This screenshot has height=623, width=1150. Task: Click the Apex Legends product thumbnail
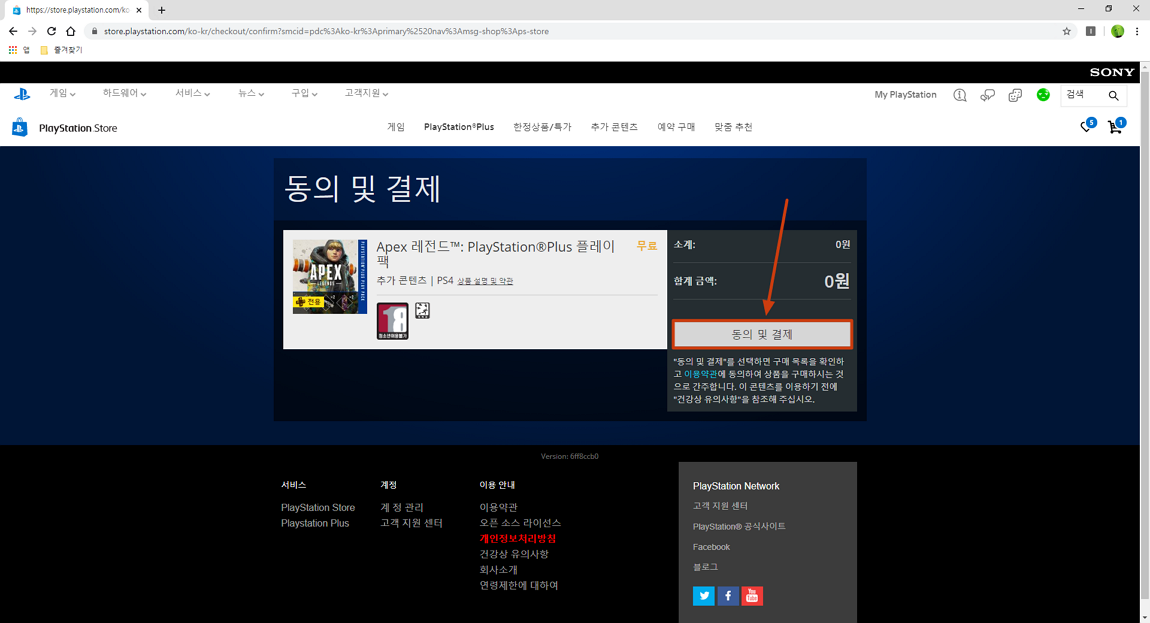330,277
